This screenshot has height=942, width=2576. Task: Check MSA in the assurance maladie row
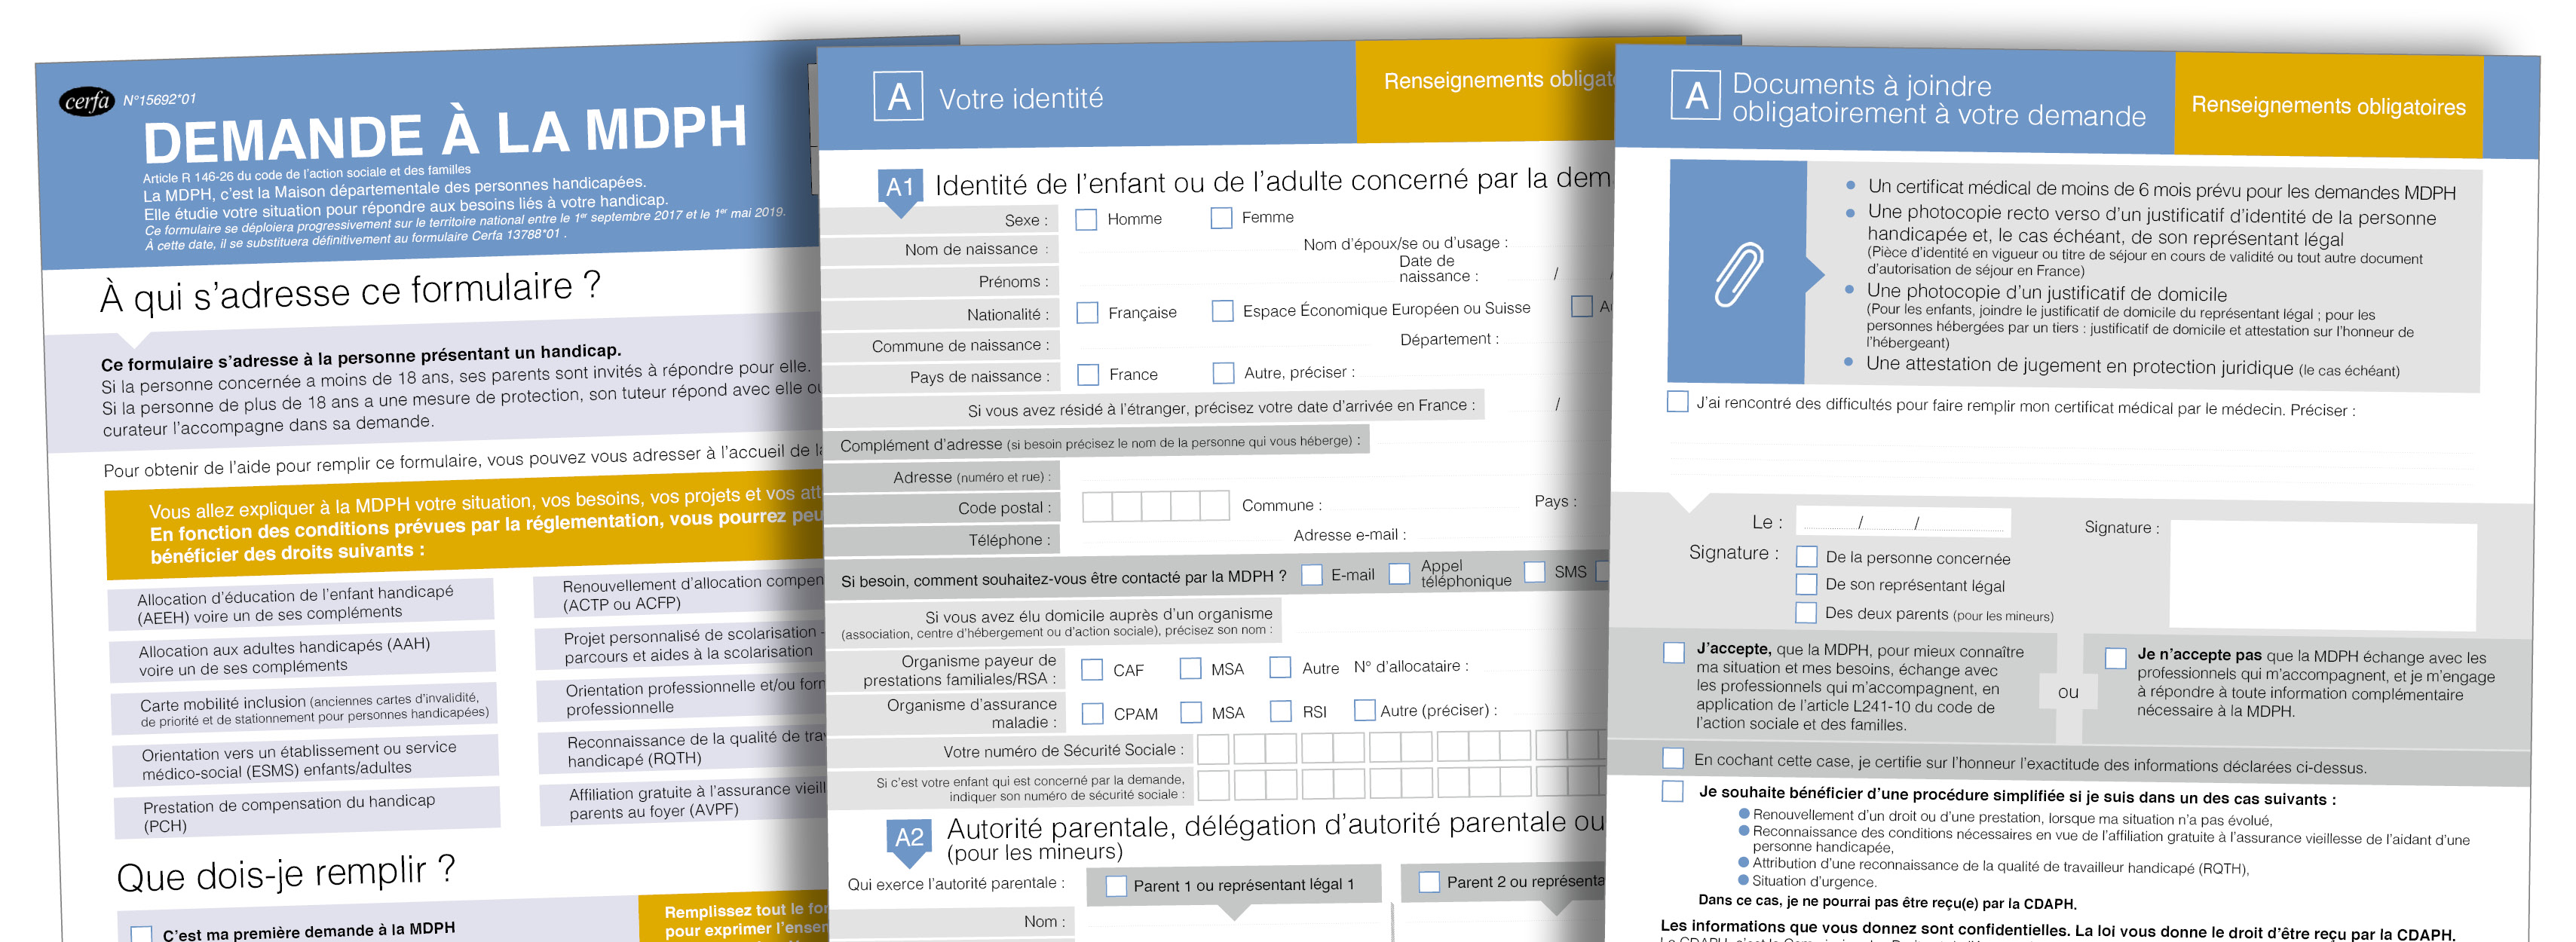1191,712
